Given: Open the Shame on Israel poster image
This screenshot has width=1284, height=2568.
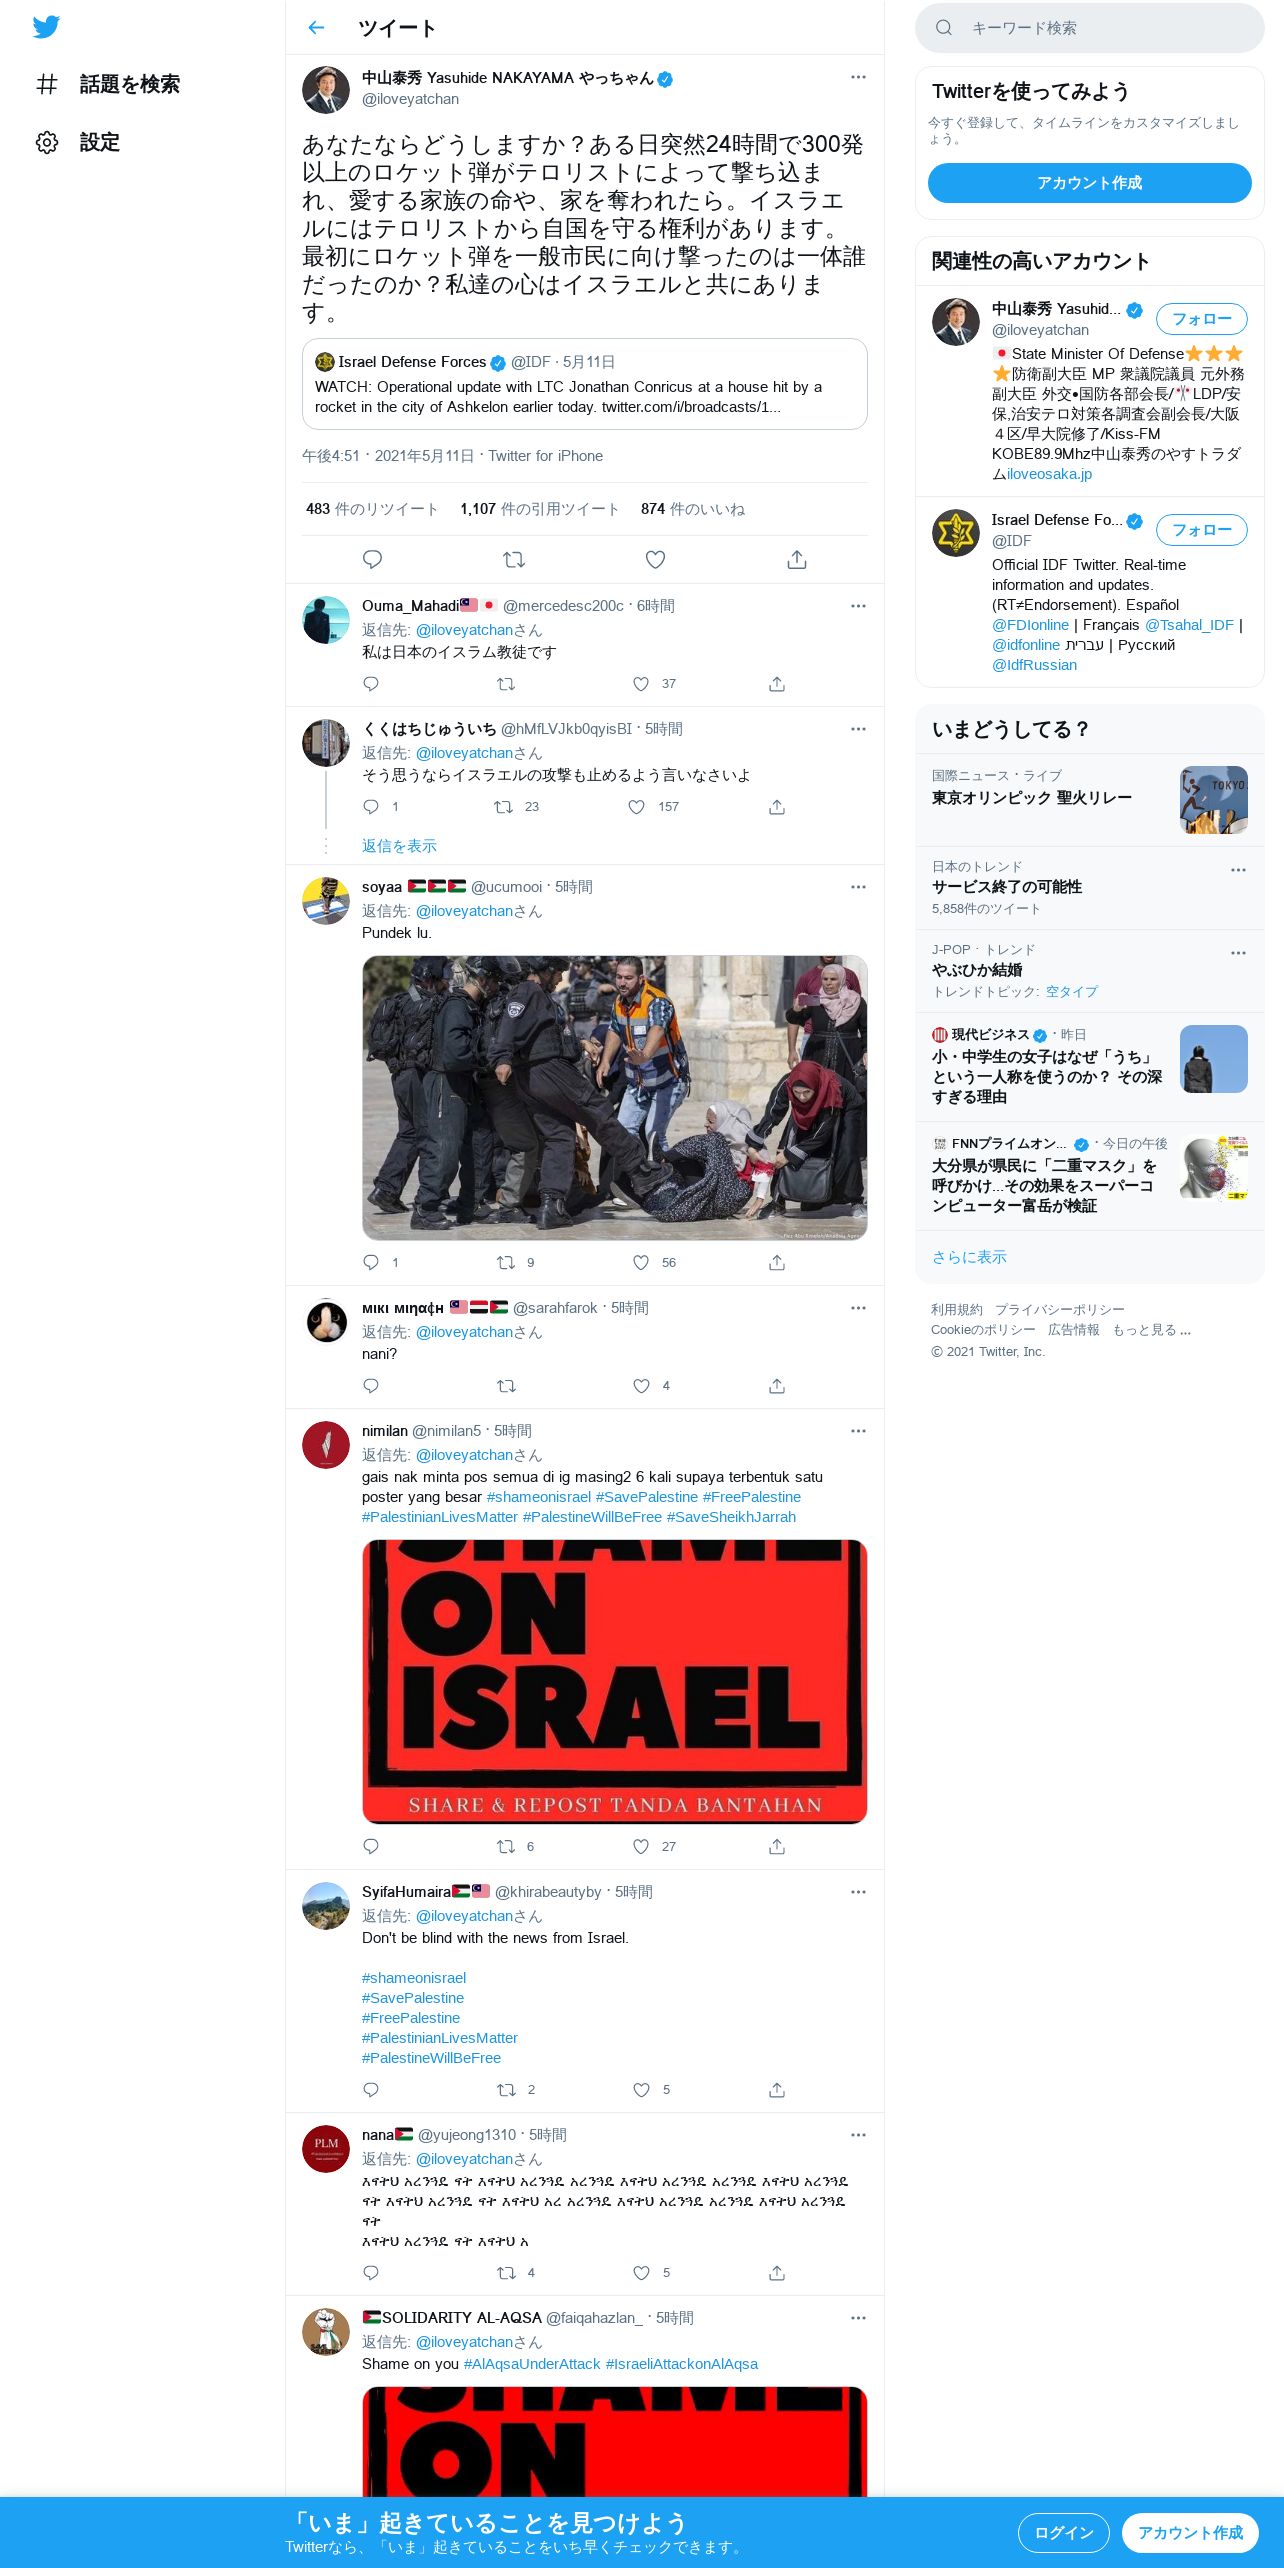Looking at the screenshot, I should point(614,1681).
